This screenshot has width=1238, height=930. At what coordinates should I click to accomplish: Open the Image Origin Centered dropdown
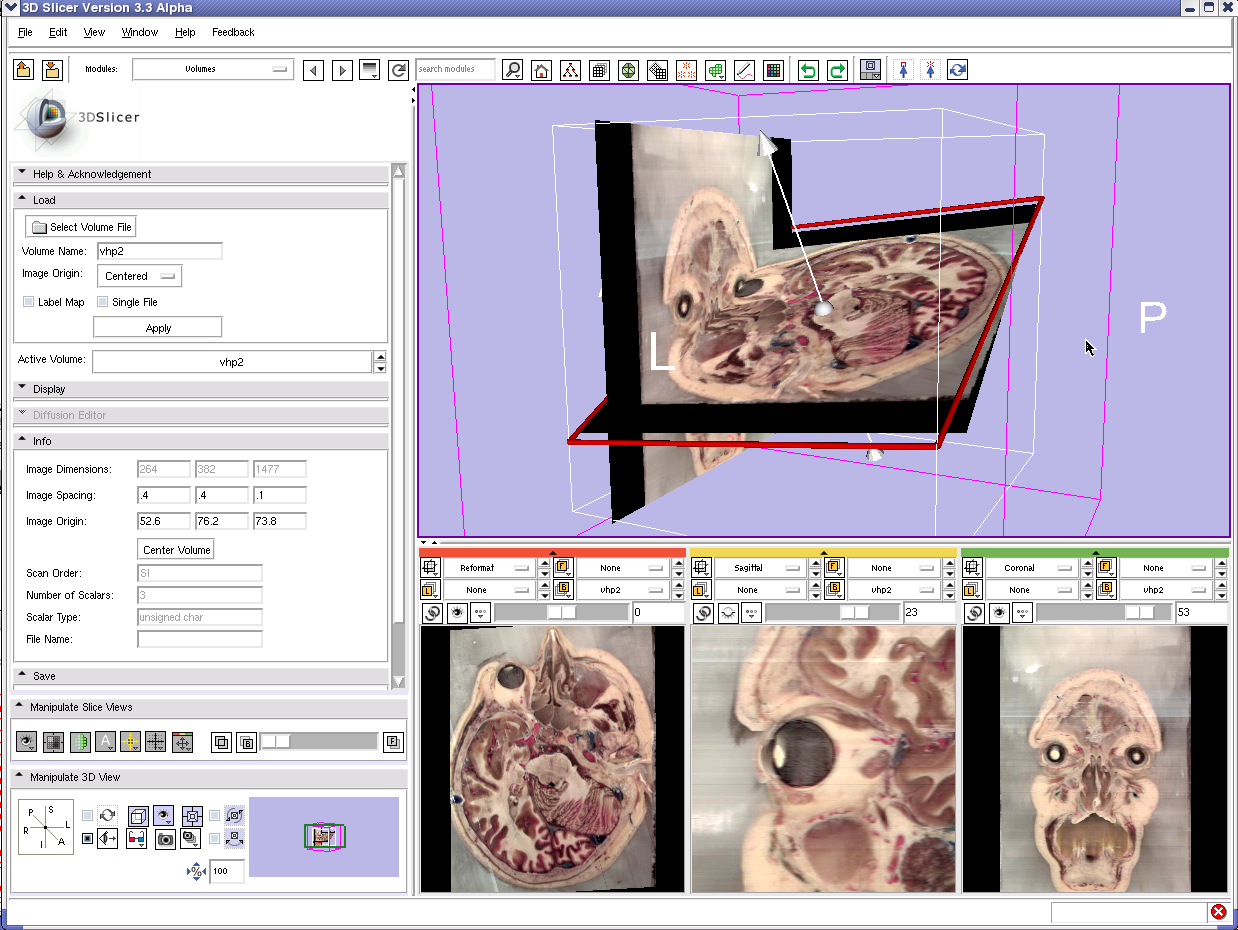[139, 276]
